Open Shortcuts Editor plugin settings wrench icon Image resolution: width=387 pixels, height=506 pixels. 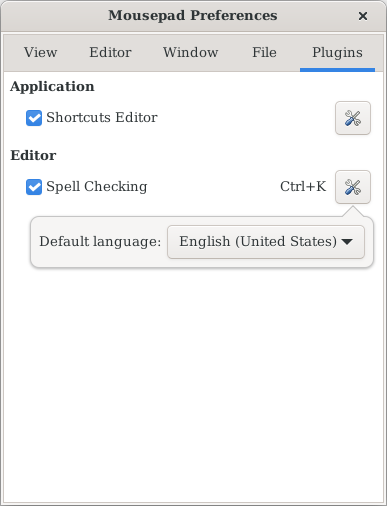click(x=353, y=118)
